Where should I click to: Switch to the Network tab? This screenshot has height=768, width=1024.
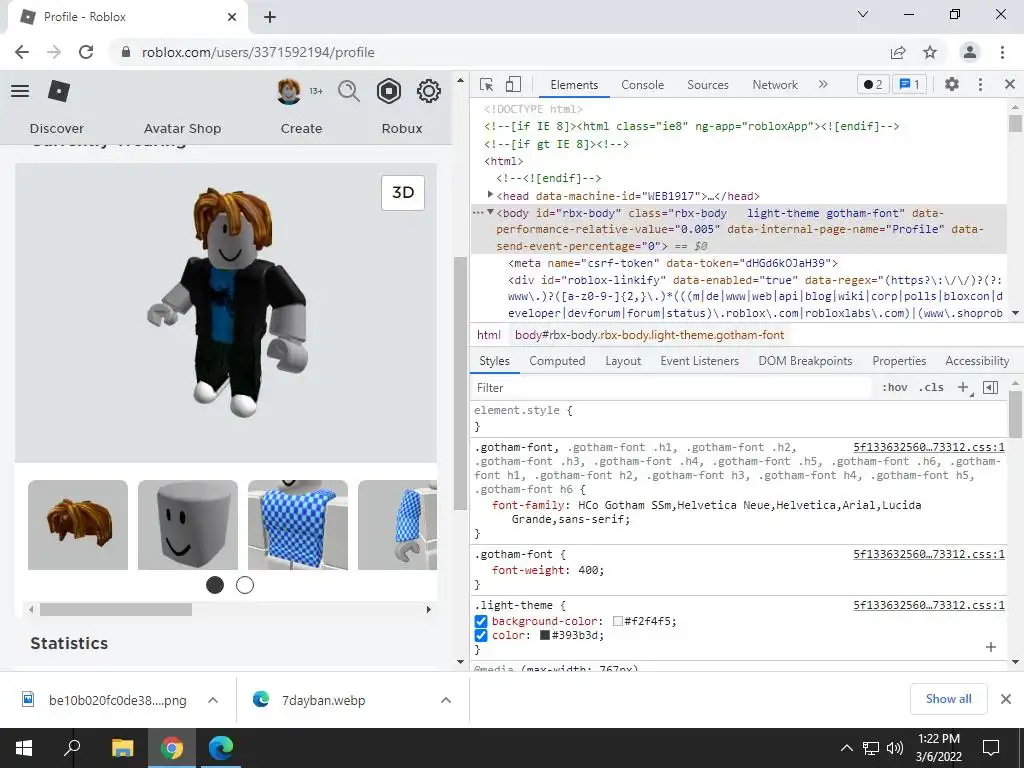click(775, 84)
